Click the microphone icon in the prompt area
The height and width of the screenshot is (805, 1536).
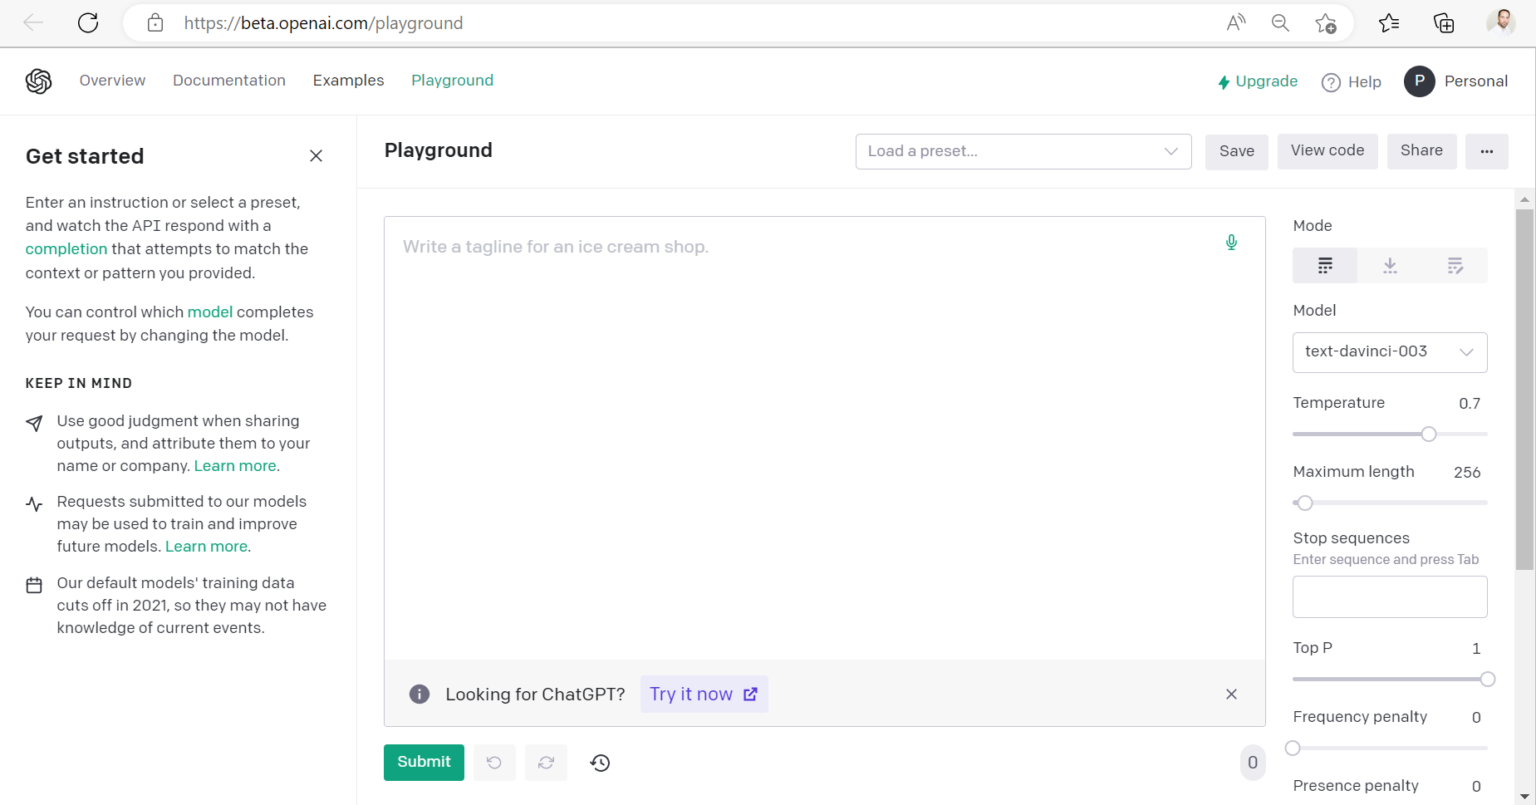[x=1231, y=242]
